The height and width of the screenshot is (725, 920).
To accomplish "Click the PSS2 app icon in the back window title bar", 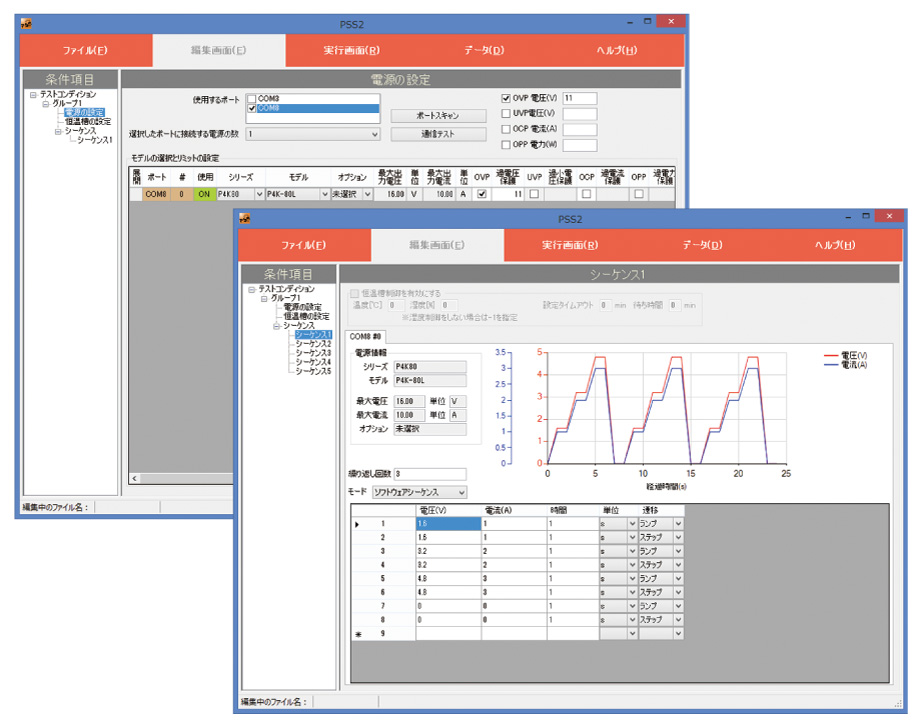I will coord(27,22).
